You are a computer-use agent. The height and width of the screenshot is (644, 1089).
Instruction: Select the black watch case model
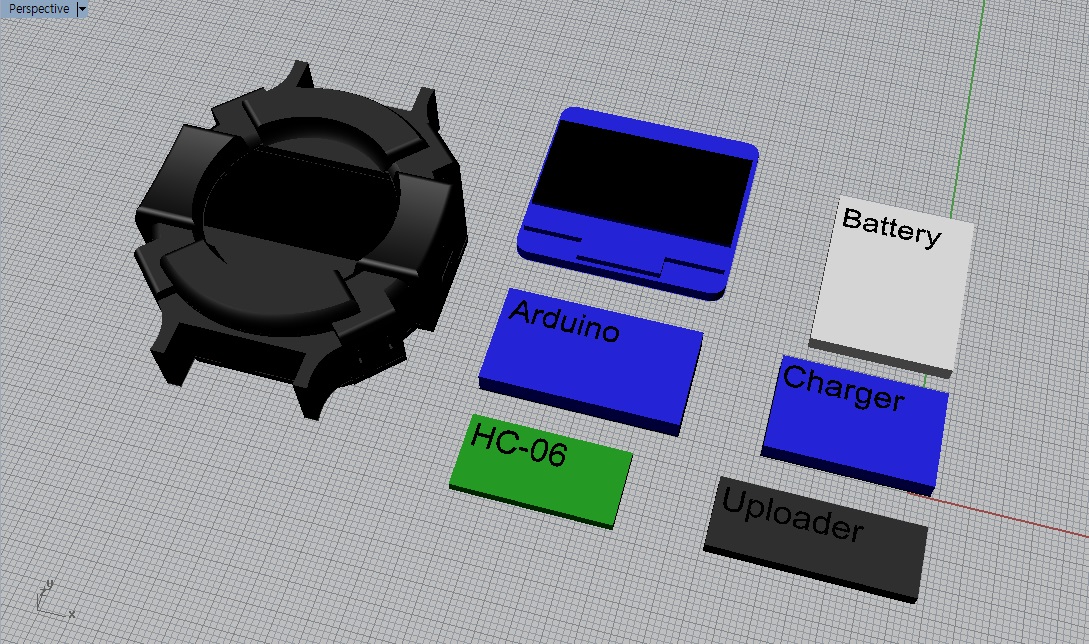[300, 240]
